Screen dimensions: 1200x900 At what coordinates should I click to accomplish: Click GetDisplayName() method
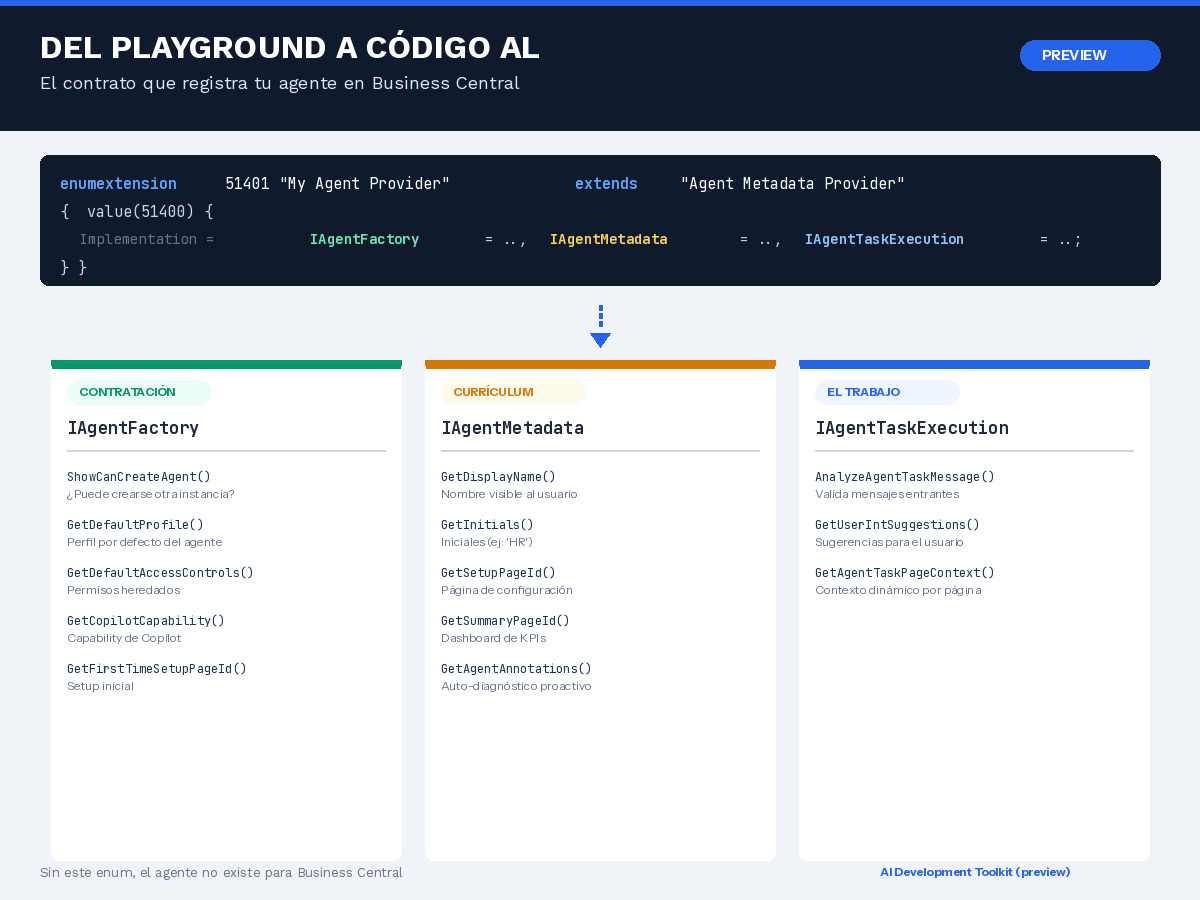498,477
